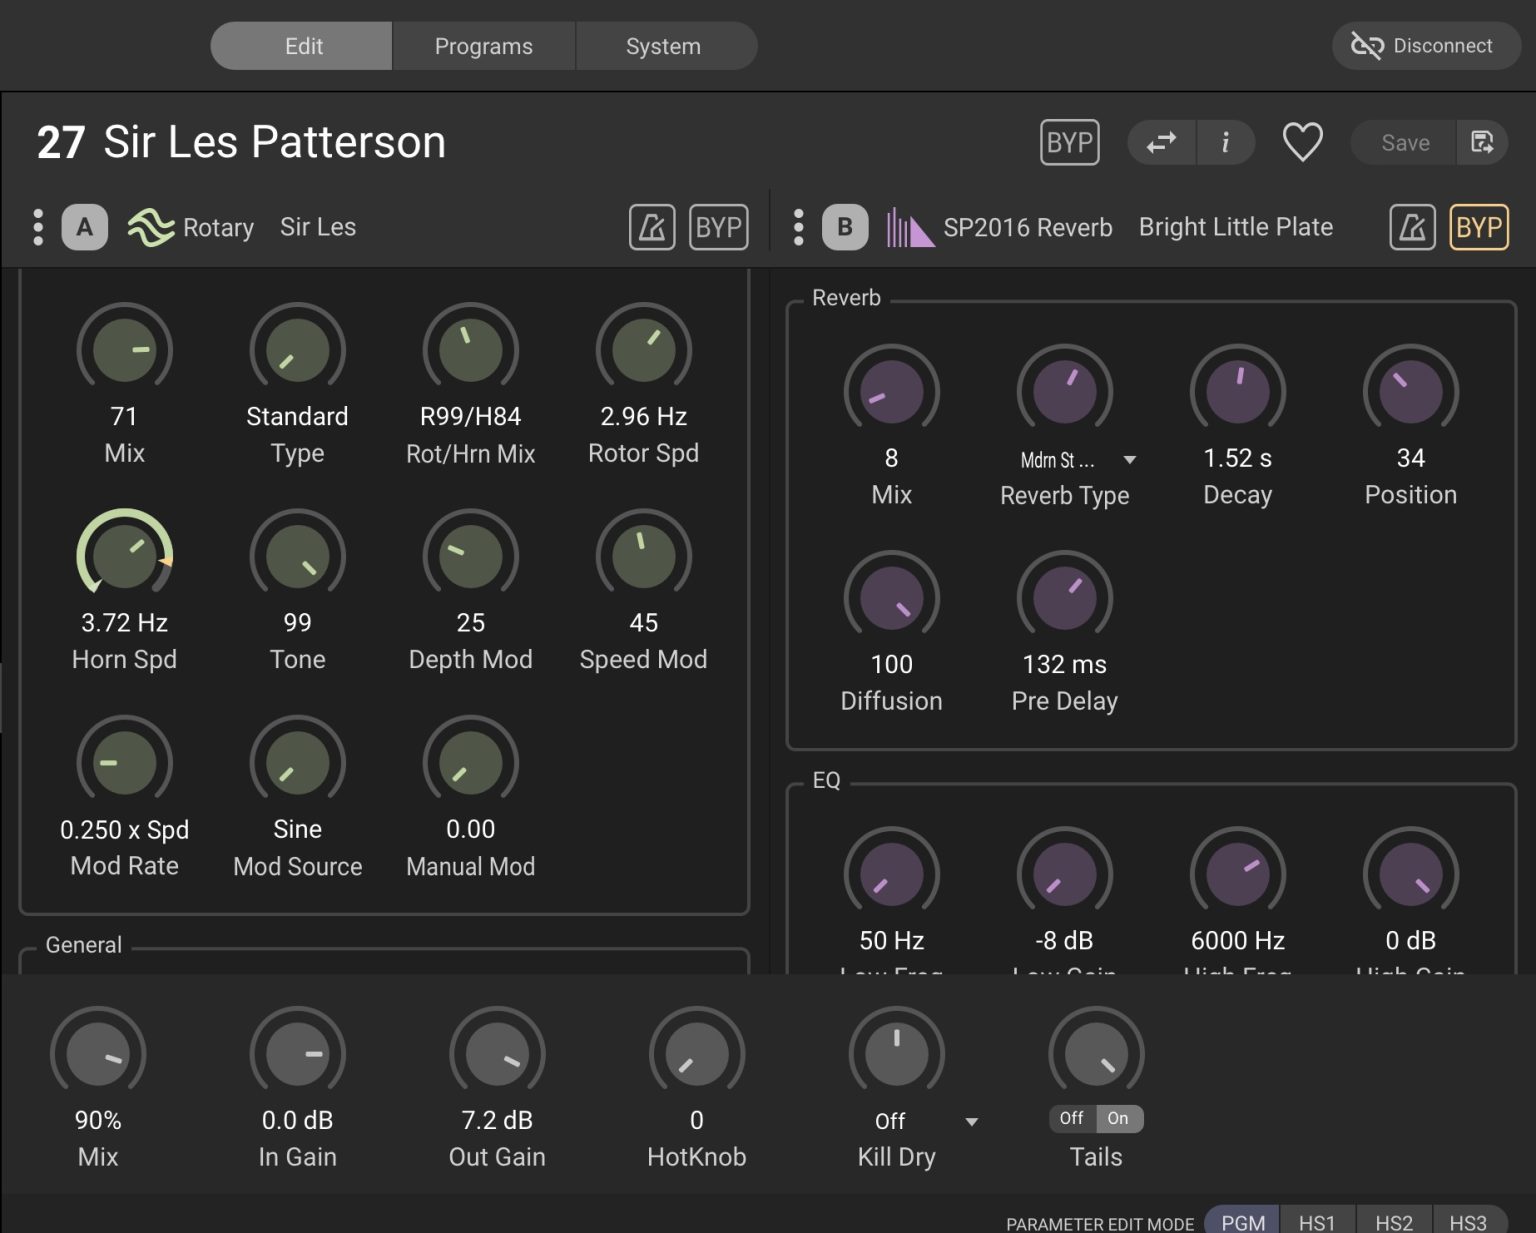Click the Reverb Decay knob
Viewport: 1536px width, 1233px height.
tap(1238, 392)
